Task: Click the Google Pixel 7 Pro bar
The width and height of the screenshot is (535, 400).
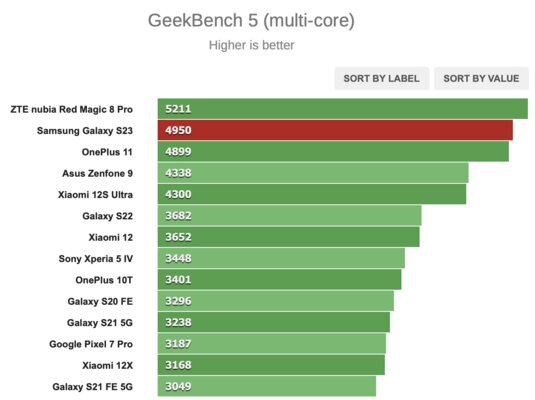Action: 272,344
